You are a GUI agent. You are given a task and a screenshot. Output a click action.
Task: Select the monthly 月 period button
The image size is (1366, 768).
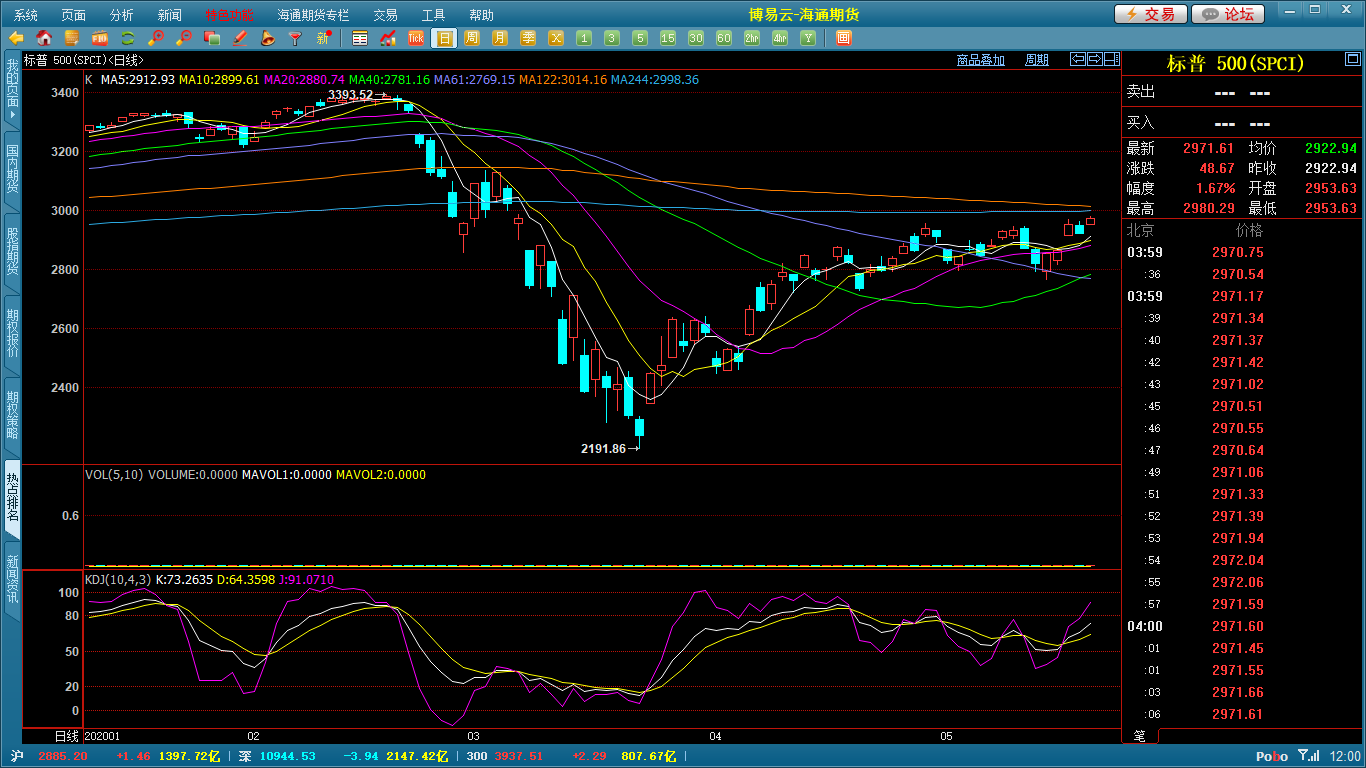click(500, 38)
